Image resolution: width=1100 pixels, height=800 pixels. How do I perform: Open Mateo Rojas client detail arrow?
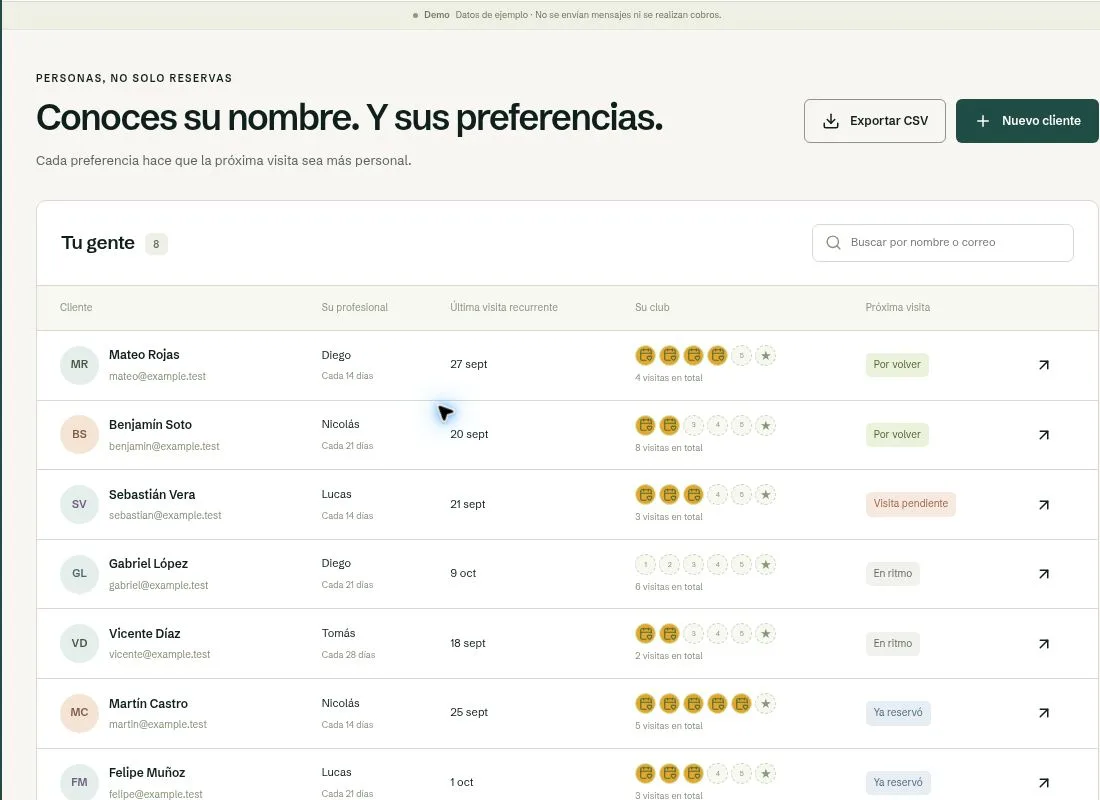(x=1044, y=365)
